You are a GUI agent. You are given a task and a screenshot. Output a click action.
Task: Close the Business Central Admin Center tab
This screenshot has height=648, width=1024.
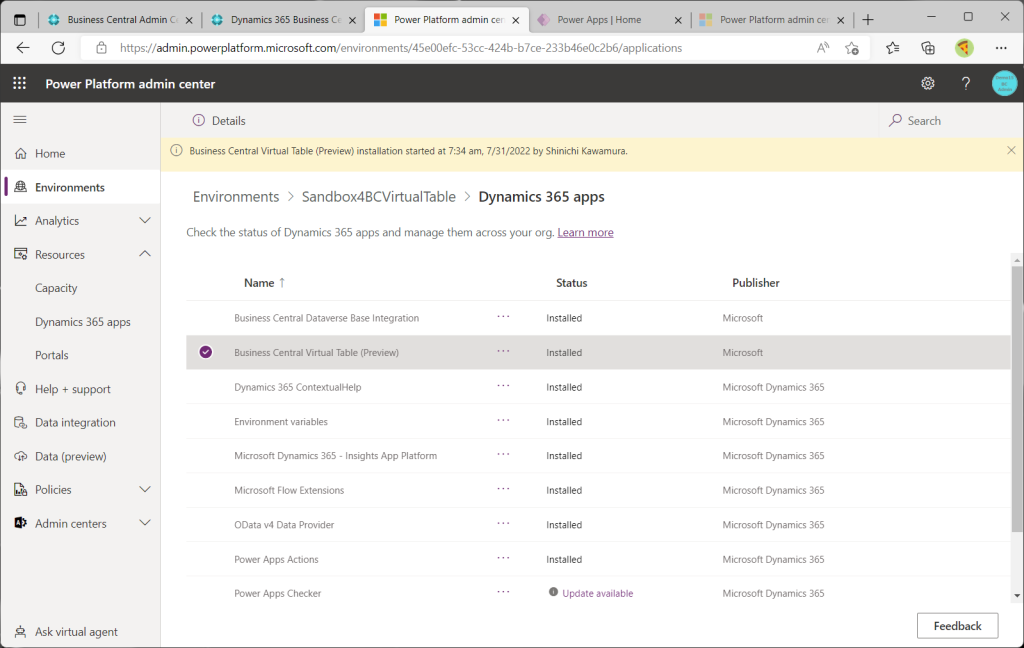pyautogui.click(x=189, y=20)
